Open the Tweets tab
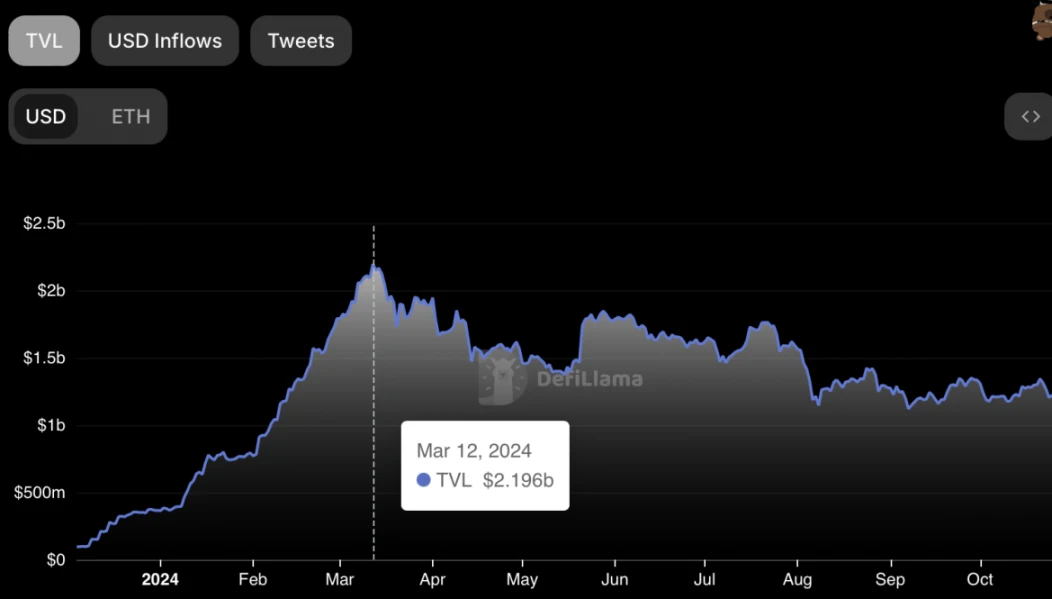The height and width of the screenshot is (599, 1052). point(301,41)
